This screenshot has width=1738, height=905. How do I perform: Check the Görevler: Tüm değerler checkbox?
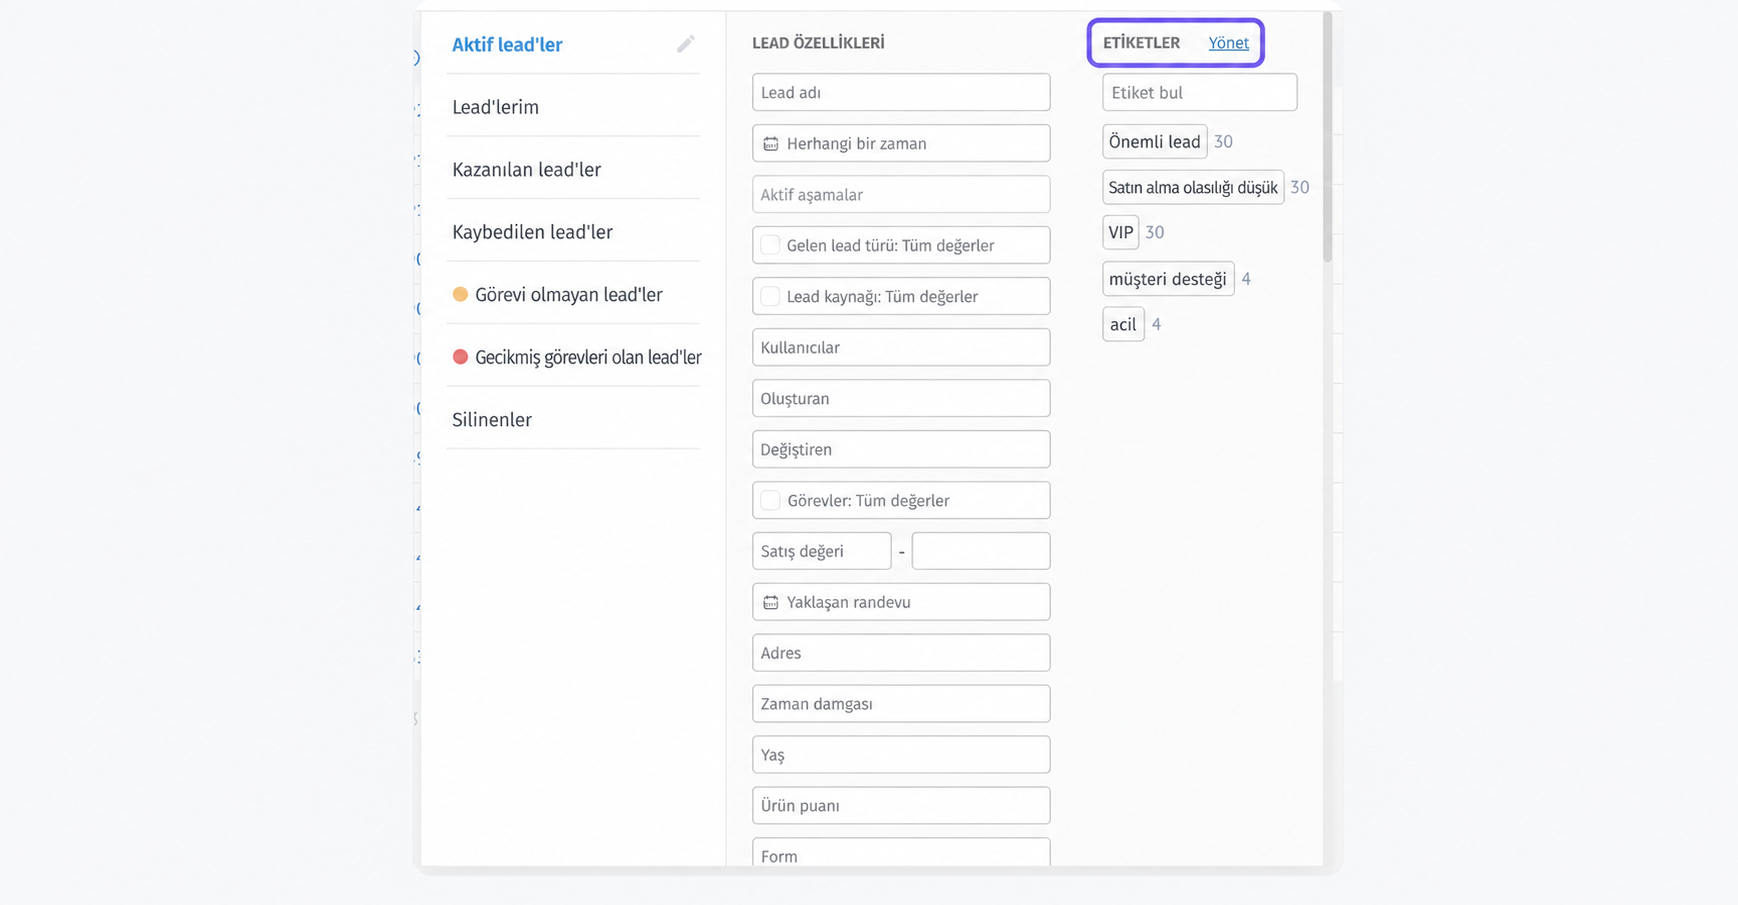[x=770, y=500]
